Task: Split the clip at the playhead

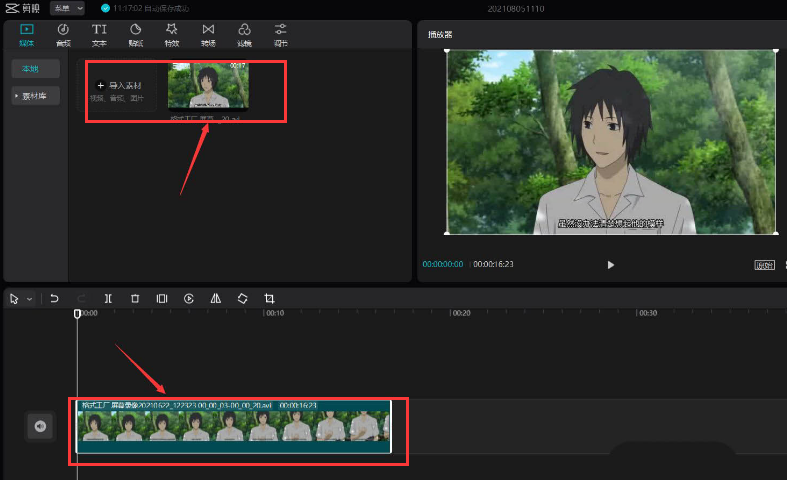Action: click(x=108, y=299)
